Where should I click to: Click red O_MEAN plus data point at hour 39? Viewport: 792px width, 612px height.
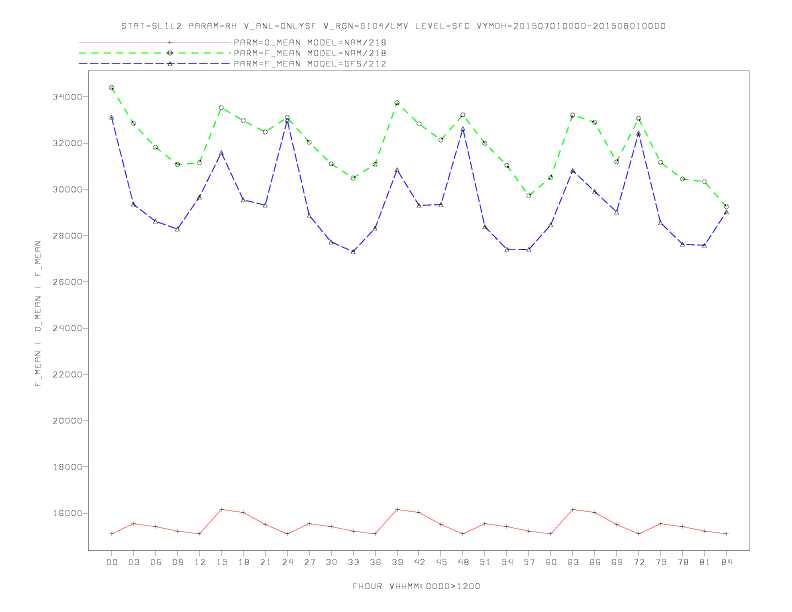[397, 509]
